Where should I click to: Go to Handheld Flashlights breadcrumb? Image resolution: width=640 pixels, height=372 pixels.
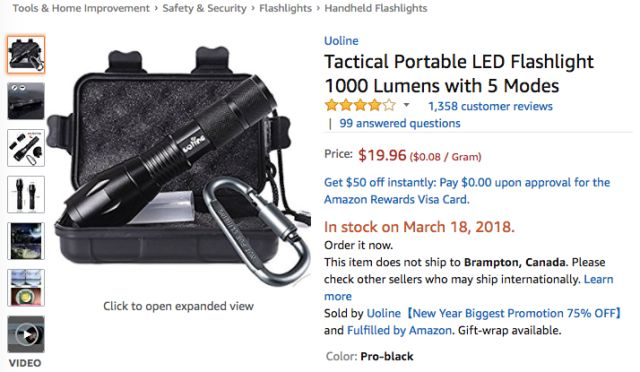pos(376,8)
